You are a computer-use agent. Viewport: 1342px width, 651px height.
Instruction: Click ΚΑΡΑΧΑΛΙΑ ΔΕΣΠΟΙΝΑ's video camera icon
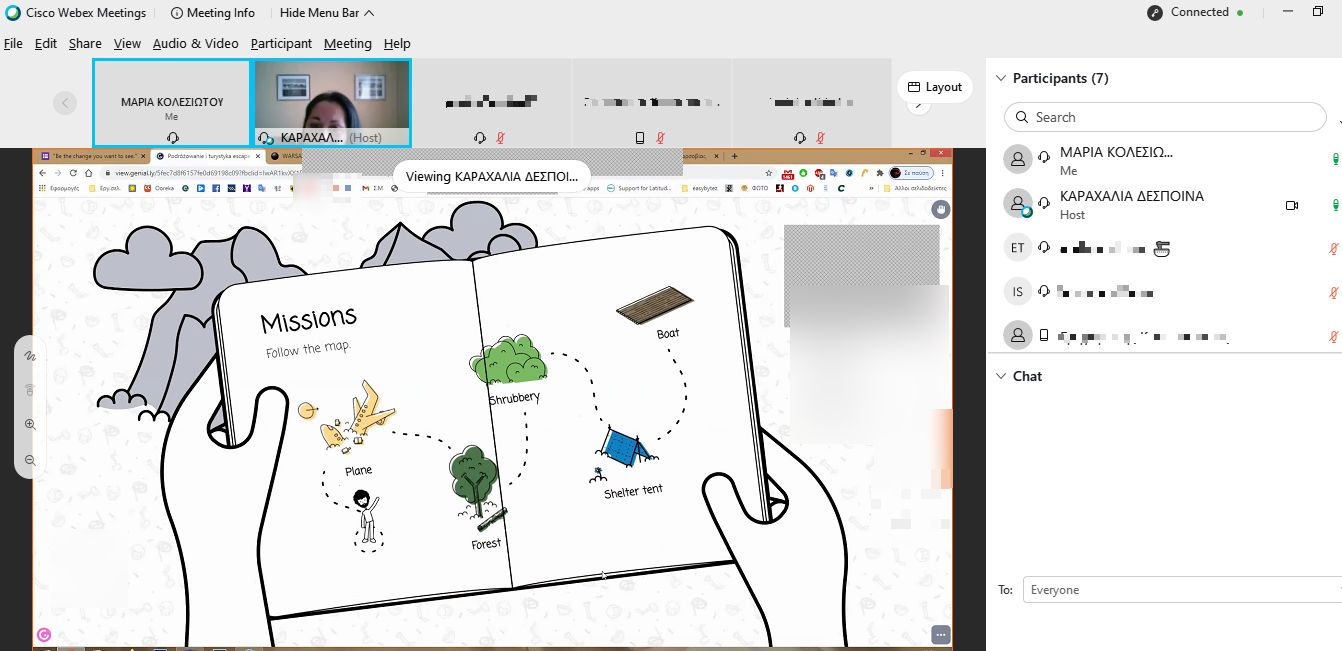[1291, 205]
